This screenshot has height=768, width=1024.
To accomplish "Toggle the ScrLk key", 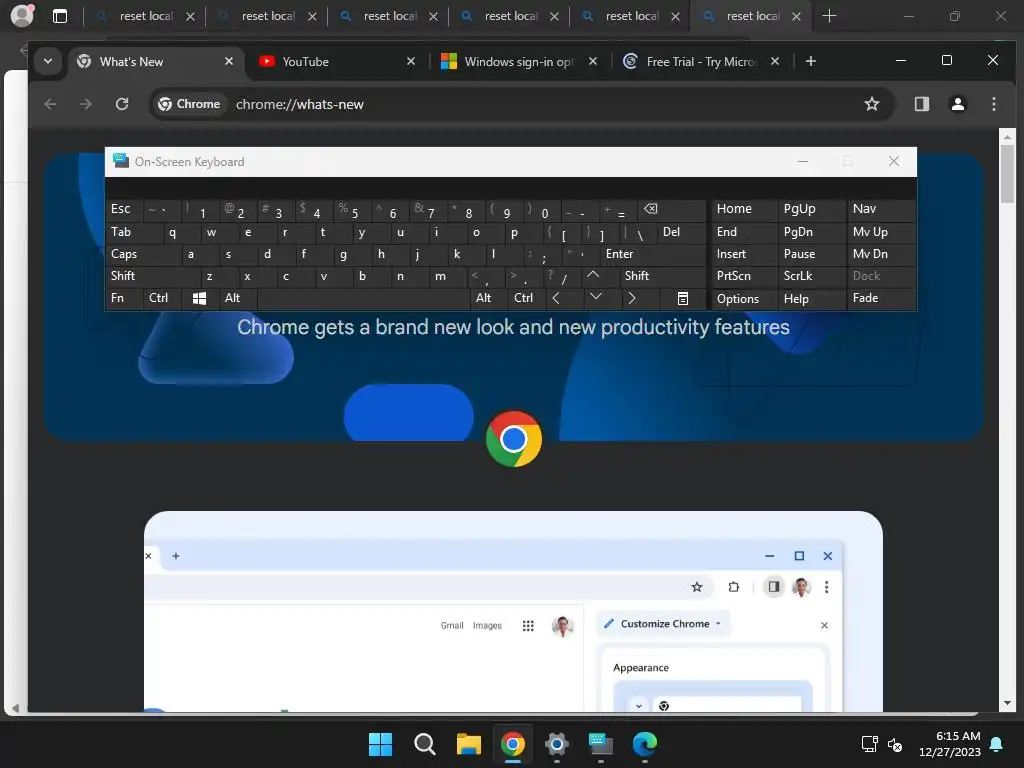I will click(811, 276).
